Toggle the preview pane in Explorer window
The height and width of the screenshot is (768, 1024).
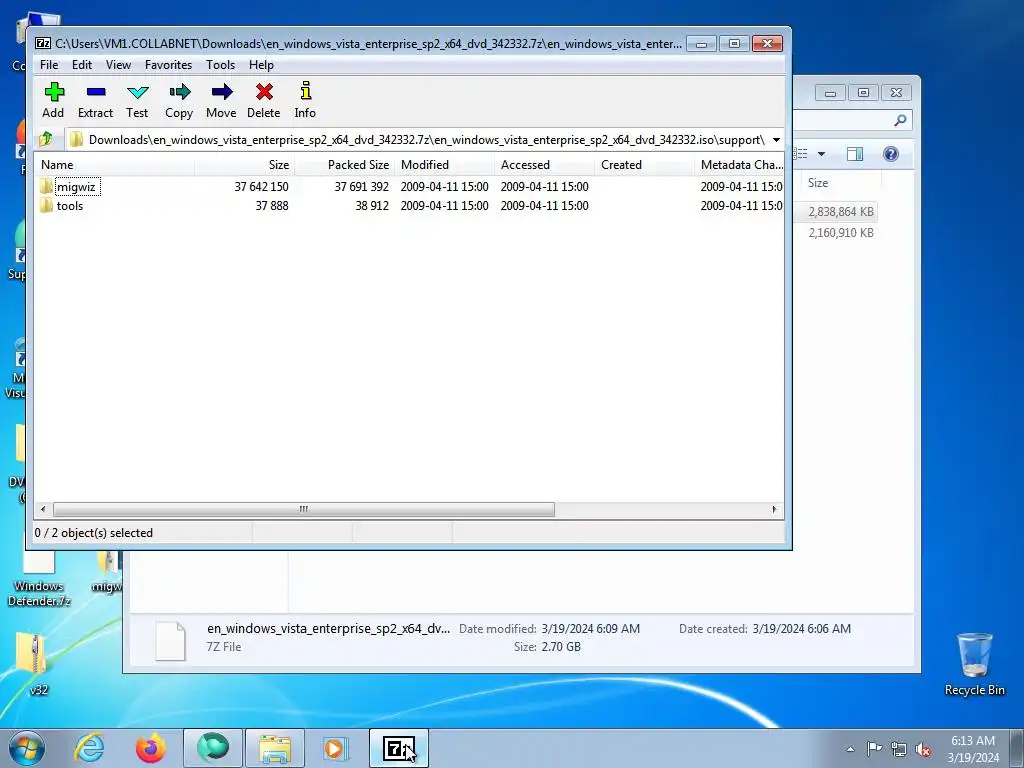coord(855,154)
